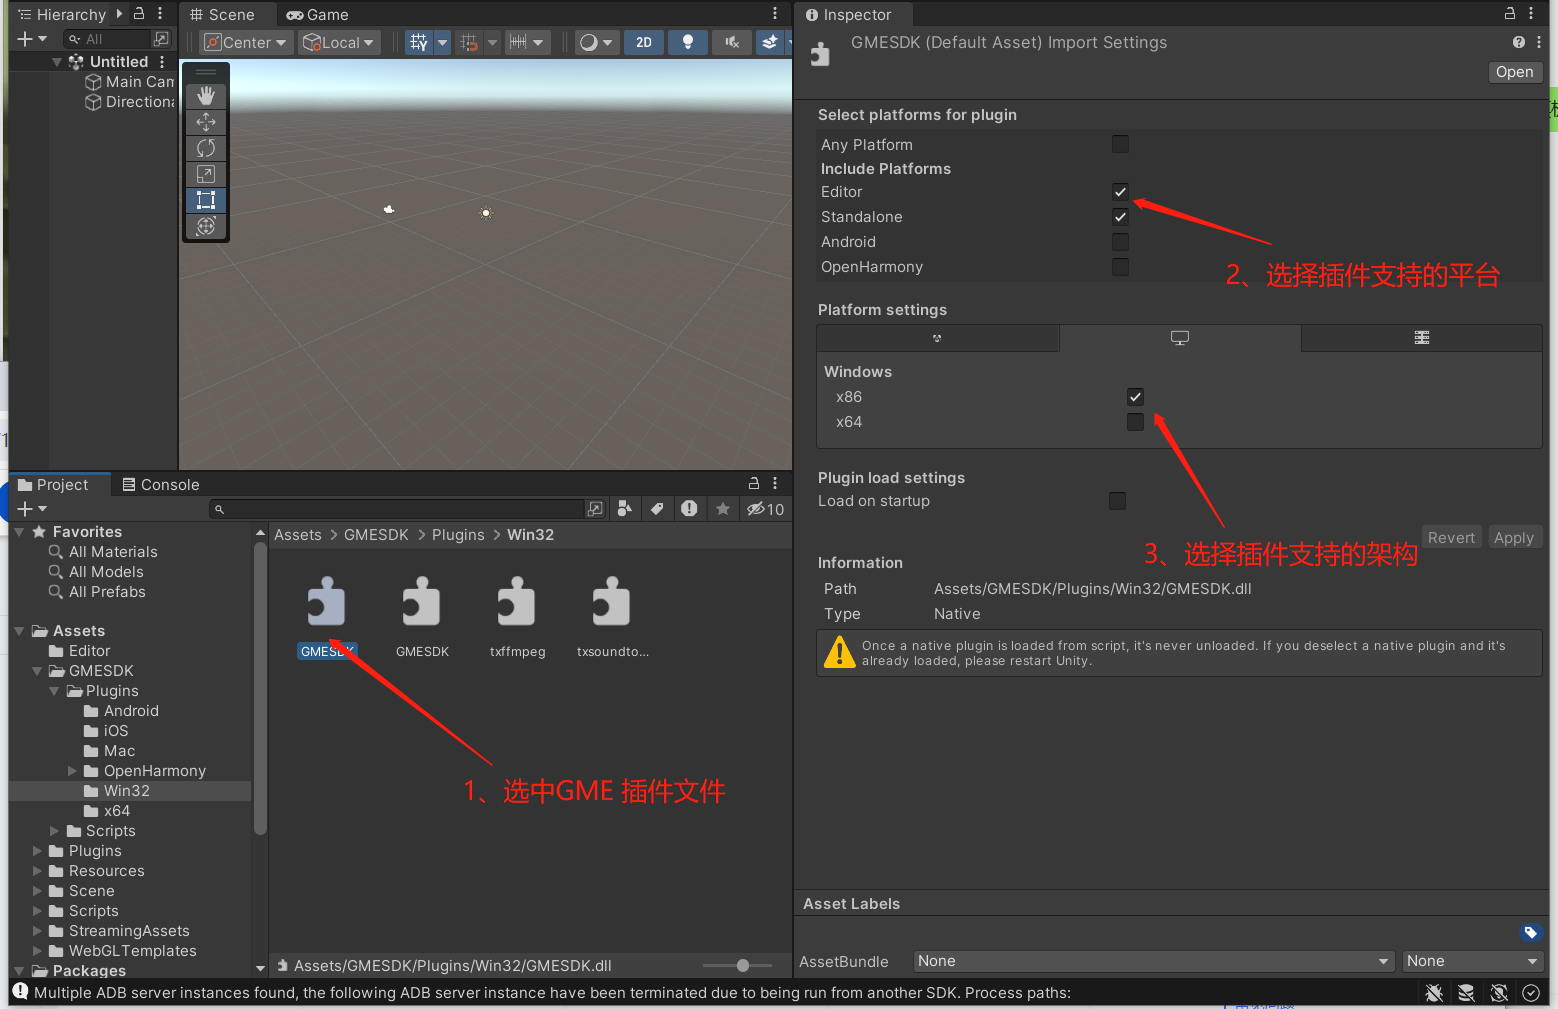Select the Scale tool
Viewport: 1558px width, 1009px height.
point(206,174)
